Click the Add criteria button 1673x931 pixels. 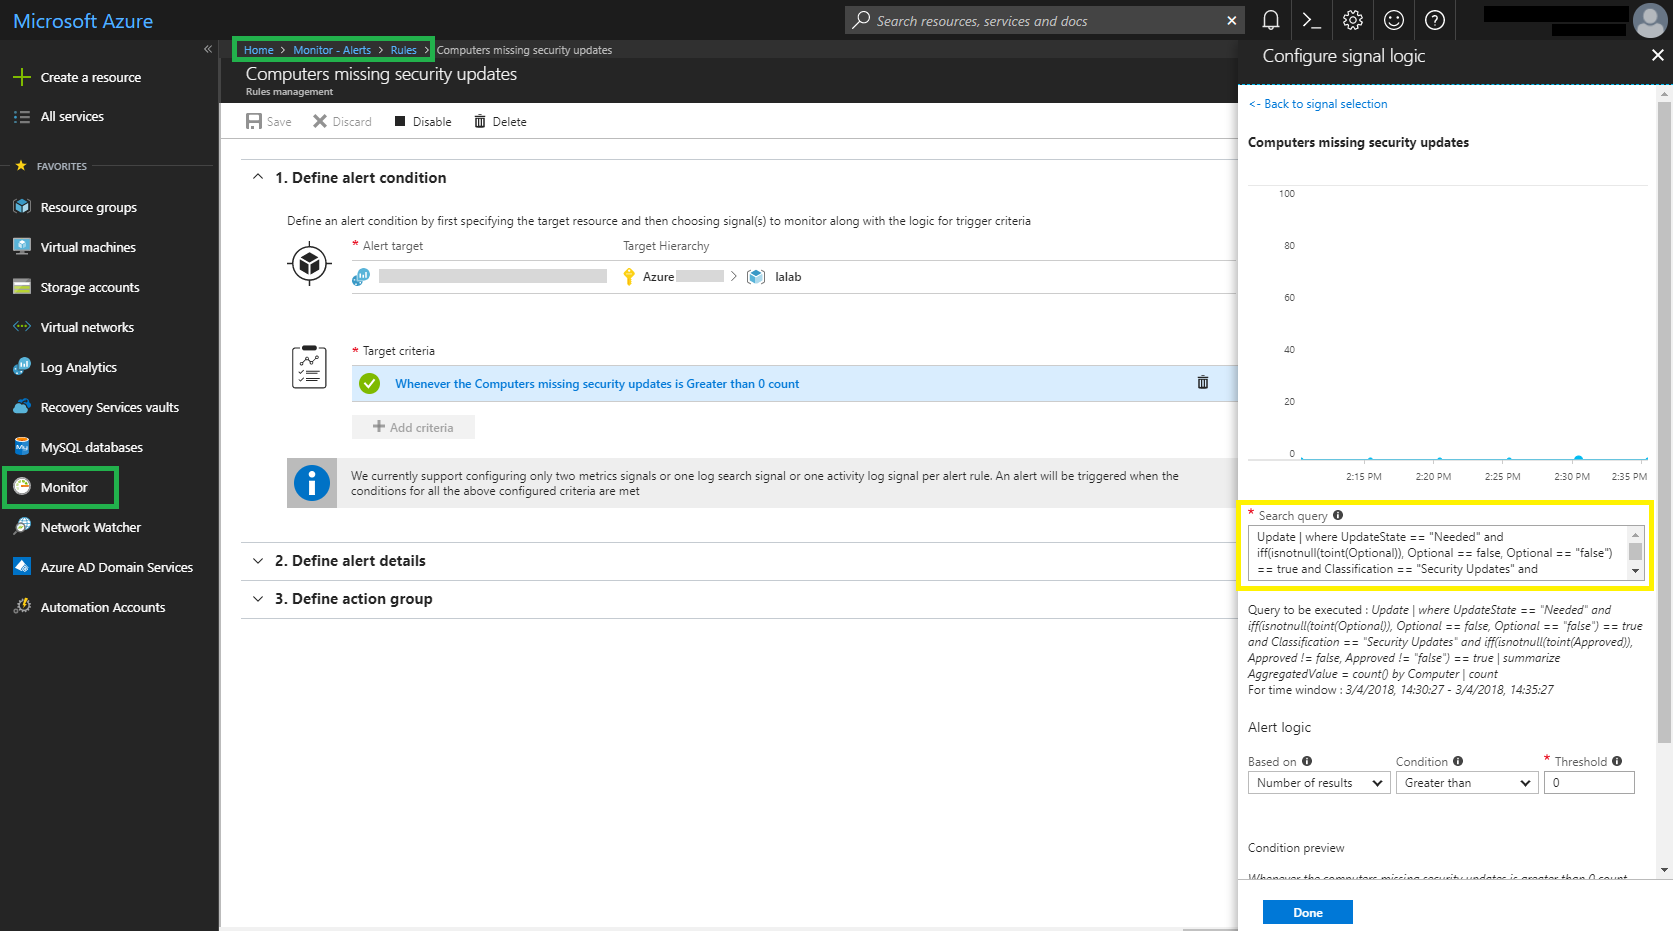pyautogui.click(x=413, y=427)
